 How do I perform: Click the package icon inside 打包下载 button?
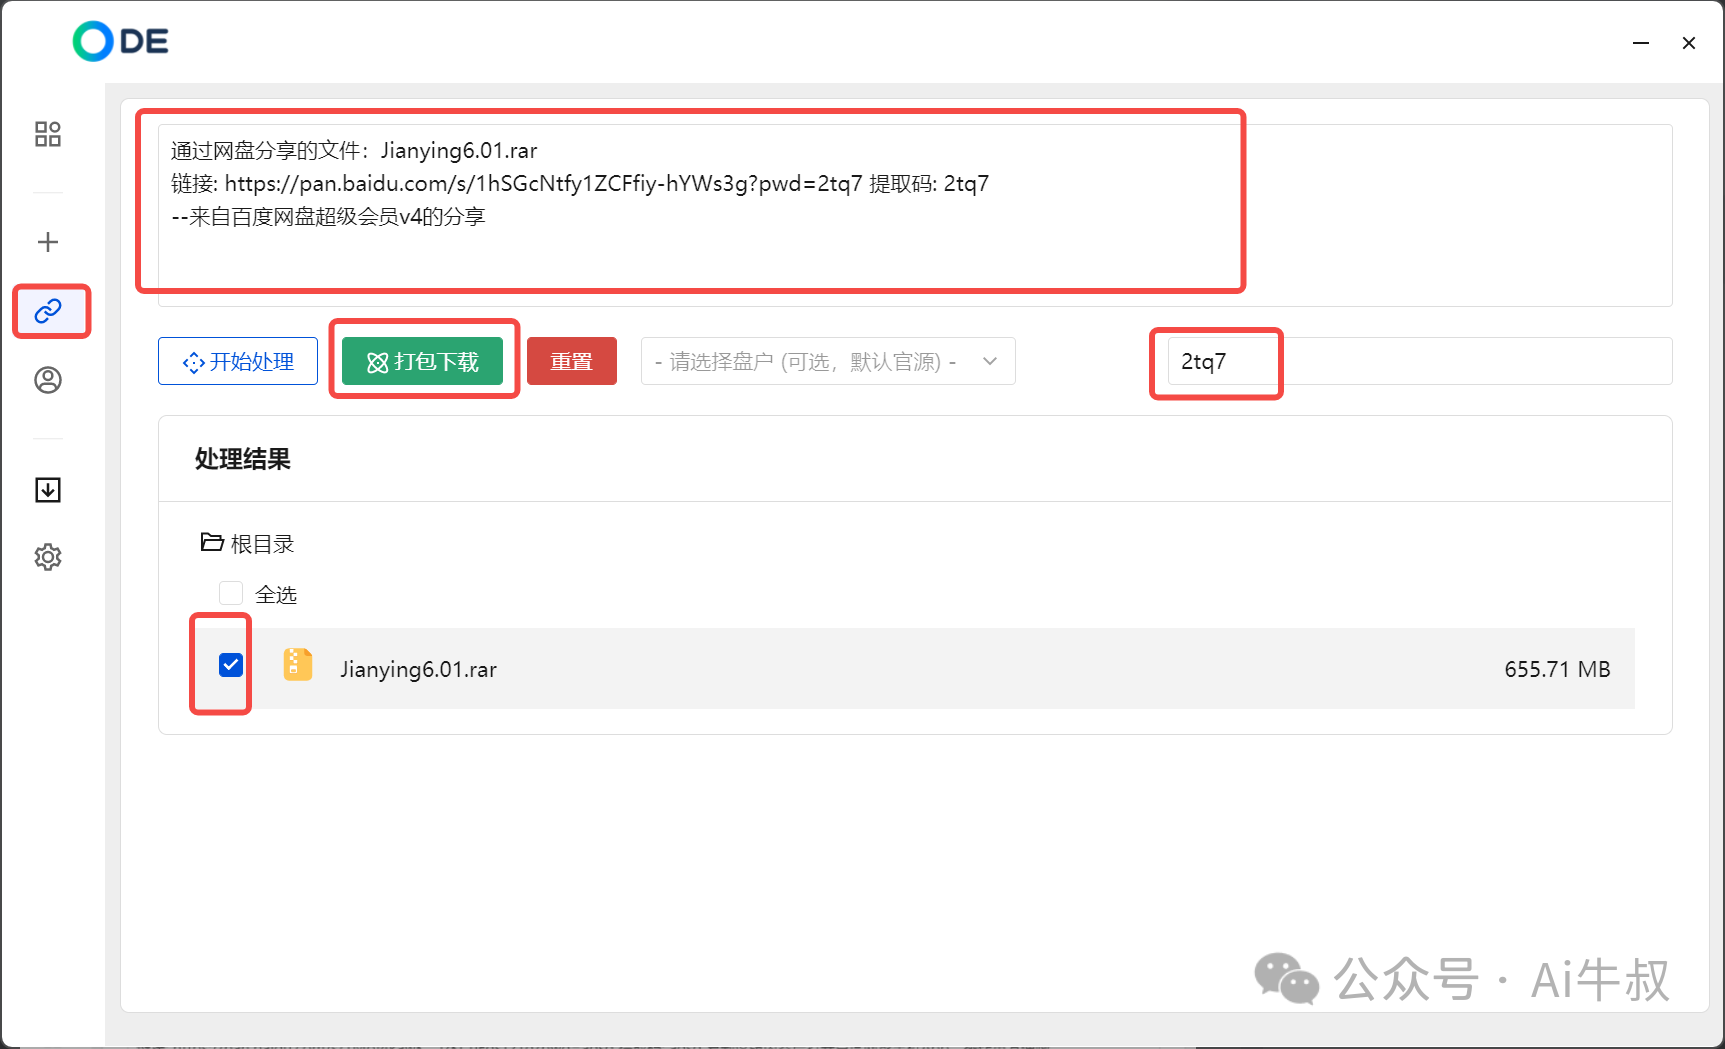click(378, 362)
